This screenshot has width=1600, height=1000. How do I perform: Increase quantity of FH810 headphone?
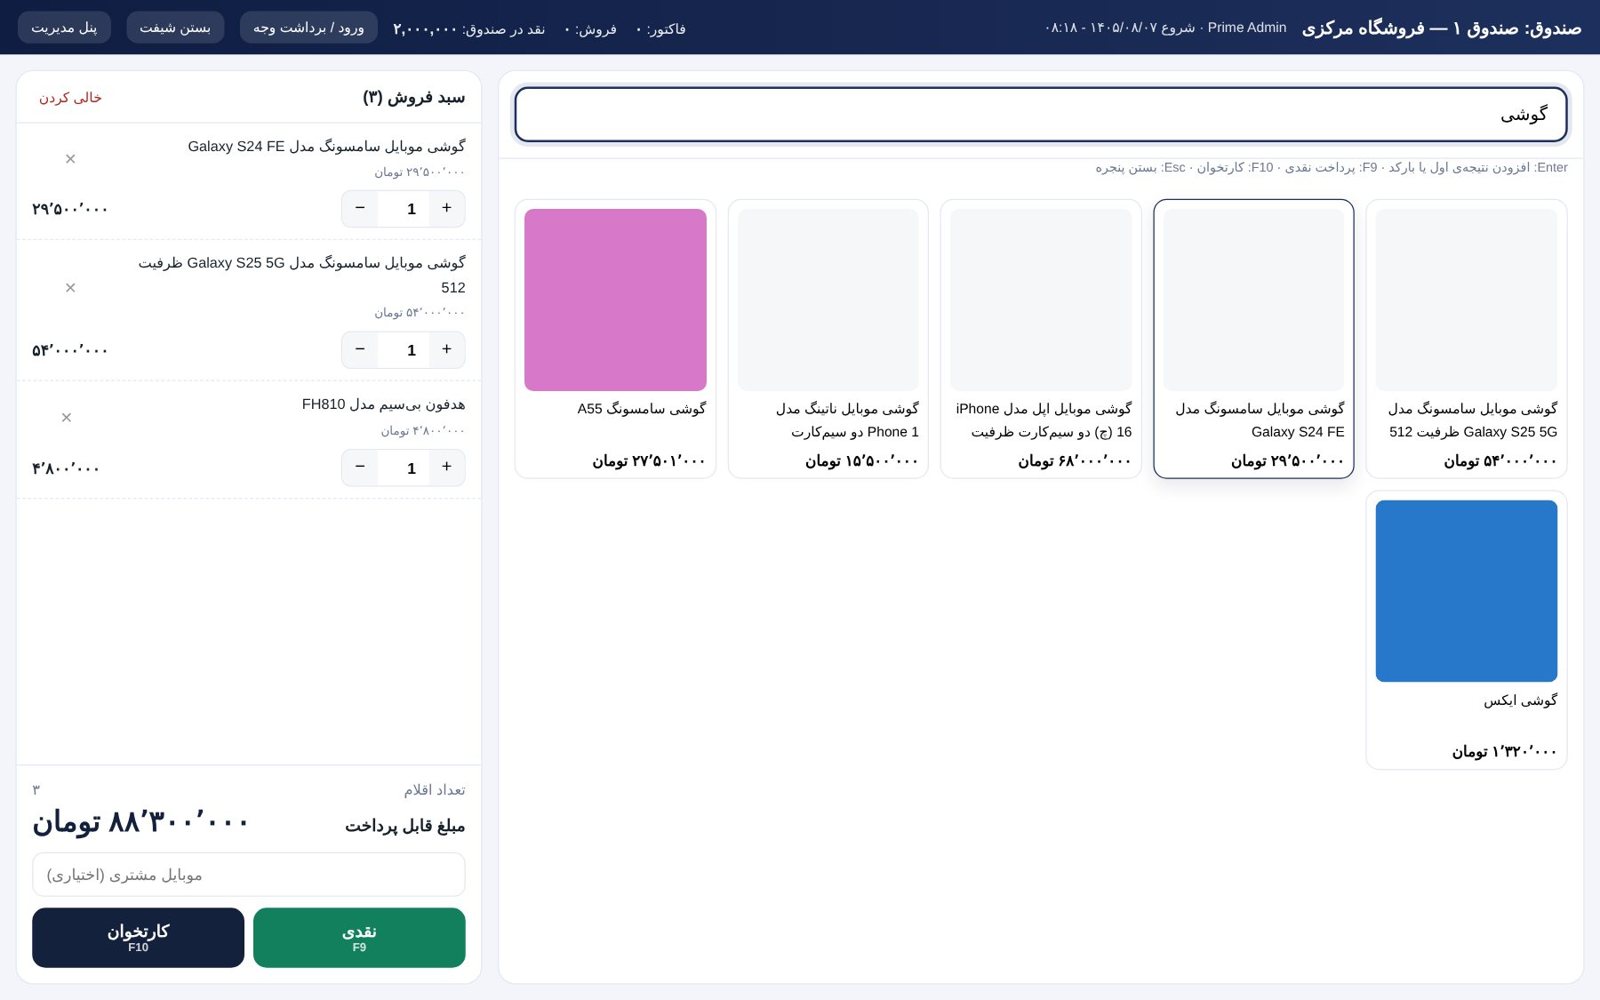[447, 467]
